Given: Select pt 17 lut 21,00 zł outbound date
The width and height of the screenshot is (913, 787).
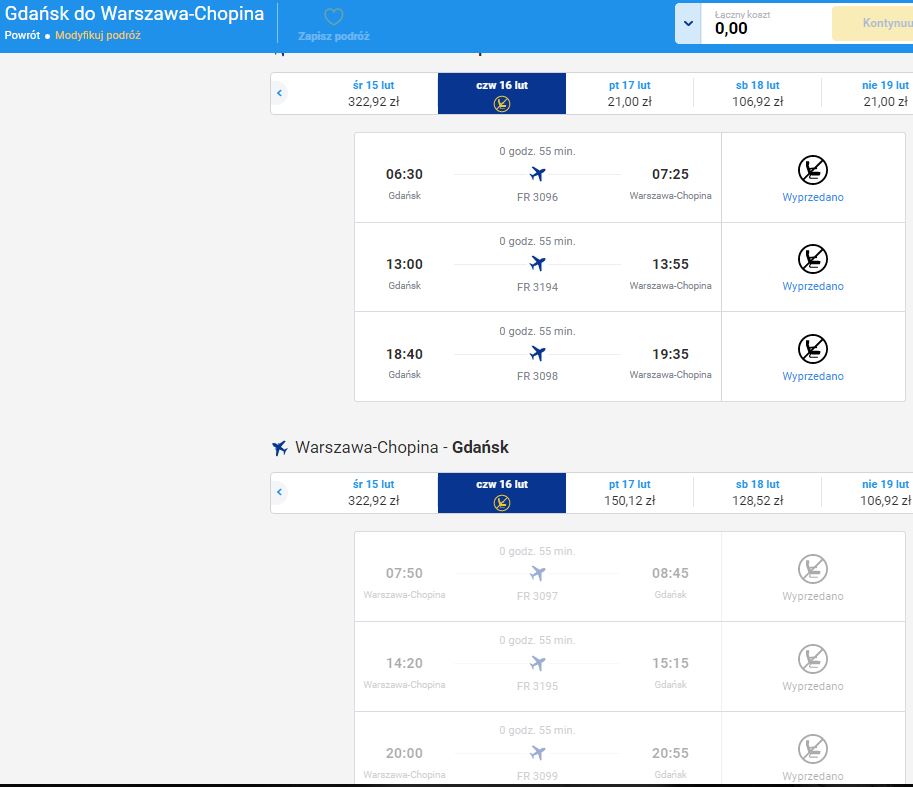Looking at the screenshot, I should point(629,93).
